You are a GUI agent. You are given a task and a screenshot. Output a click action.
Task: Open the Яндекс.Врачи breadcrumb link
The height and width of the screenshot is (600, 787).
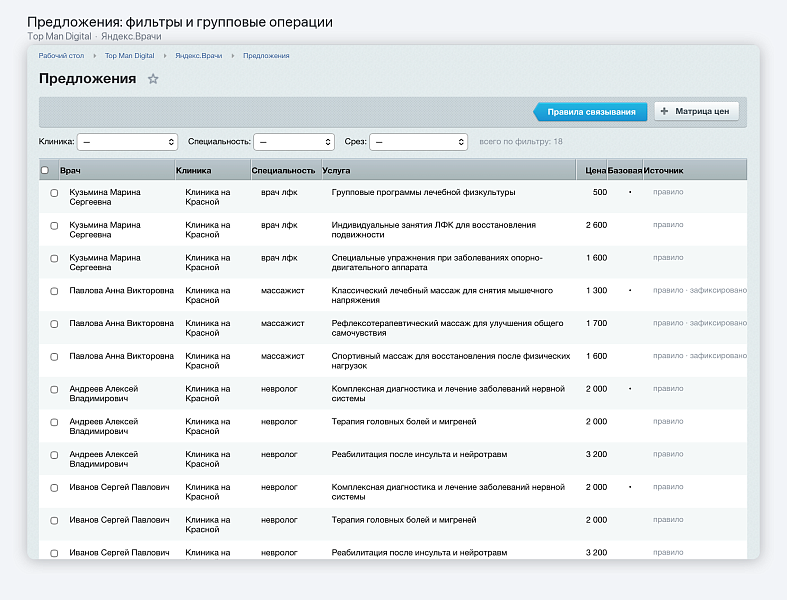pos(198,56)
